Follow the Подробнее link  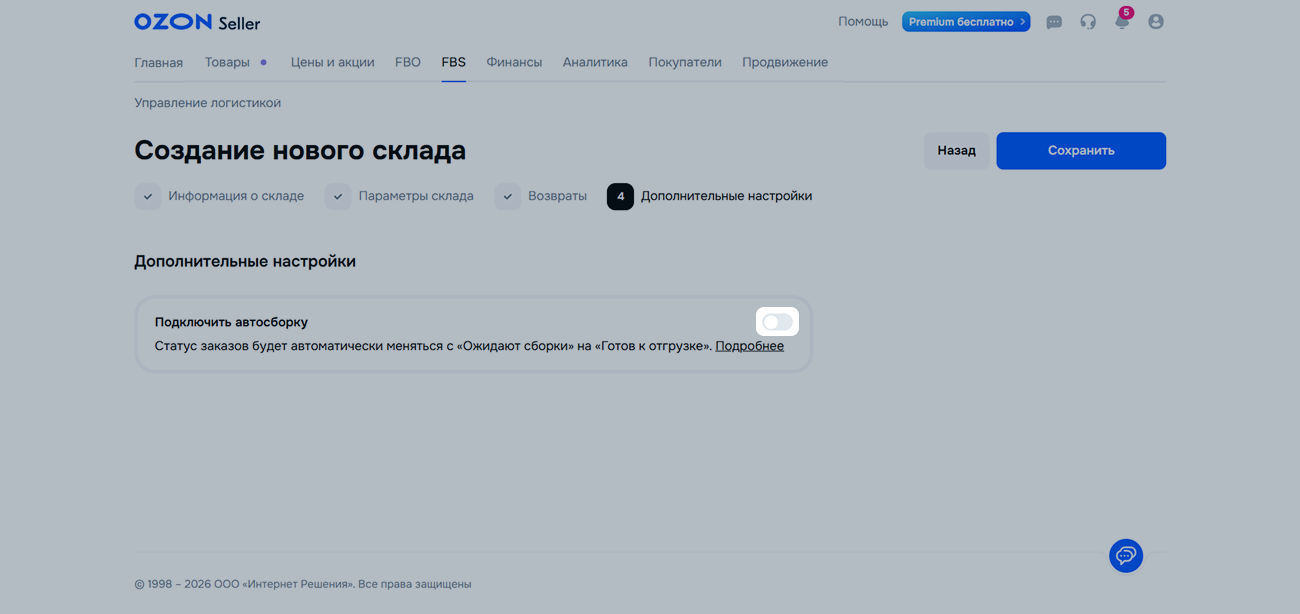point(749,346)
